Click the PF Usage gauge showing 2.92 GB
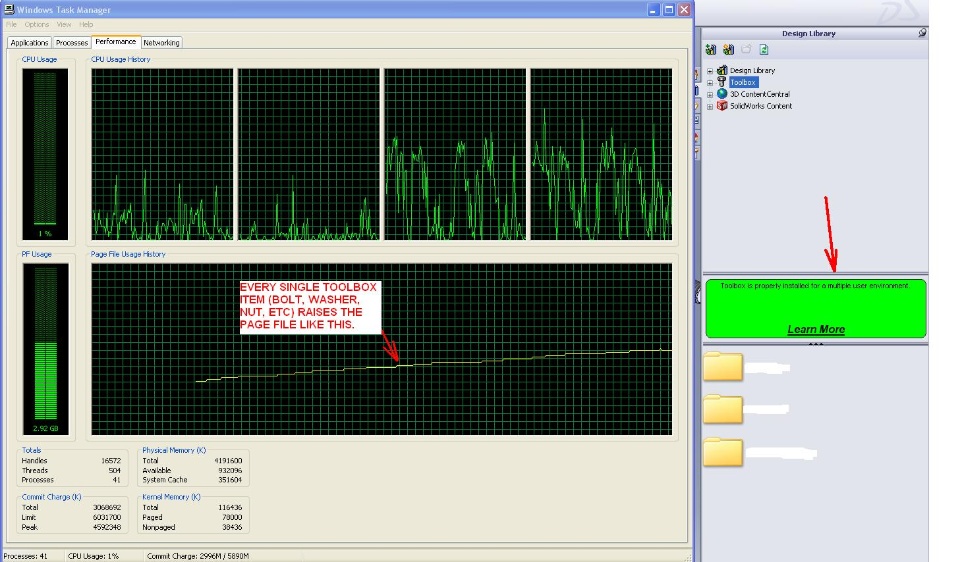The height and width of the screenshot is (562, 960). 45,349
